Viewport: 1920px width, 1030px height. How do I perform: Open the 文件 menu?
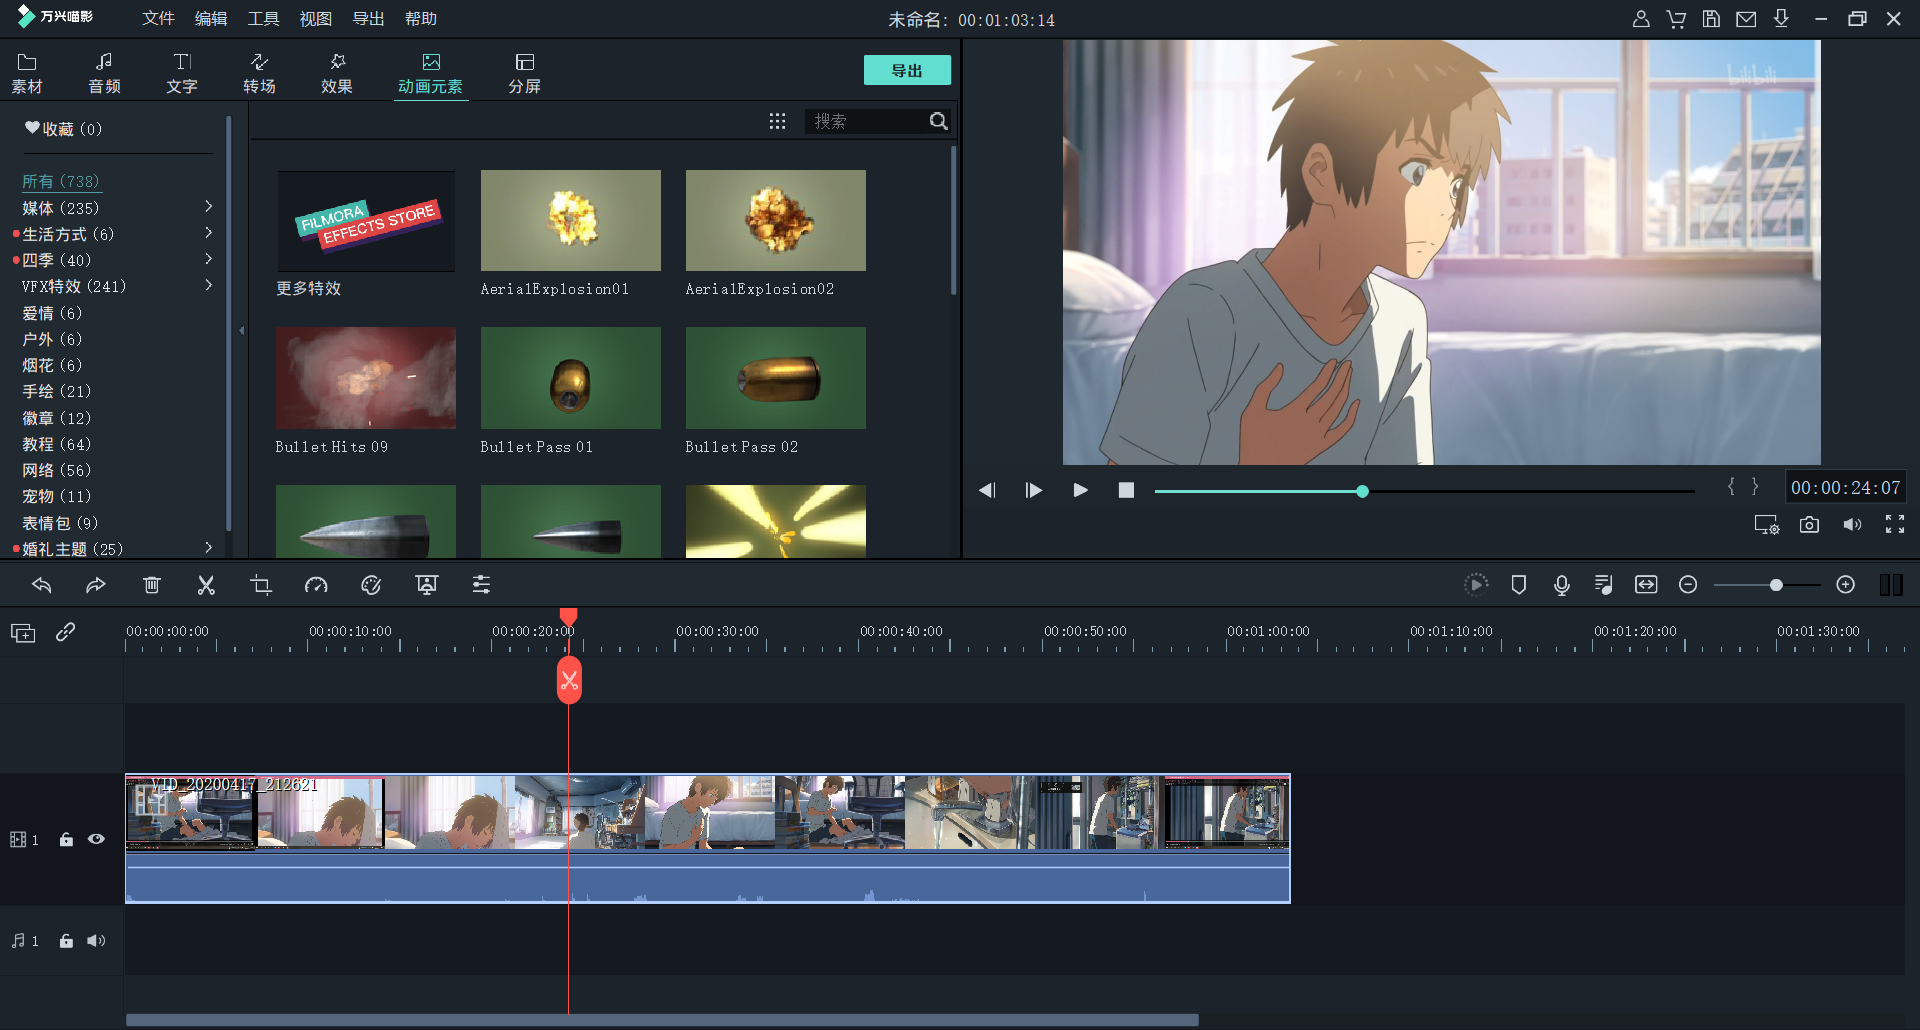coord(158,19)
